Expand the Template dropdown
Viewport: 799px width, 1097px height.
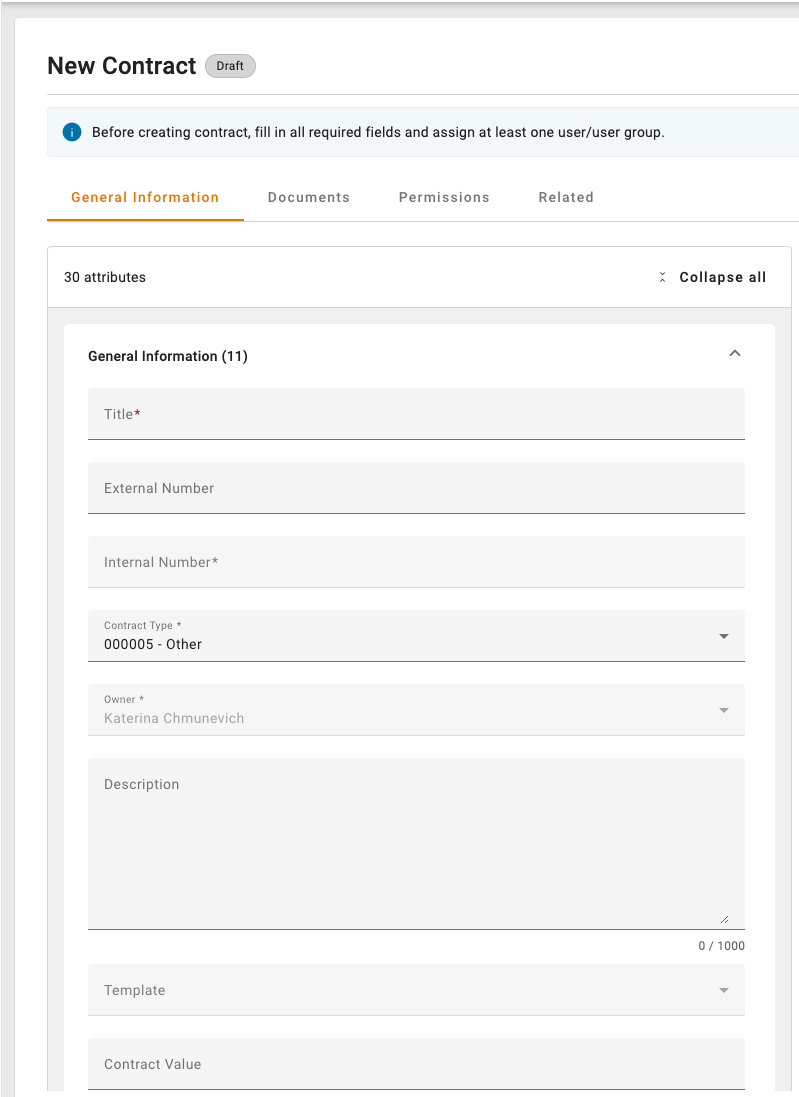724,990
